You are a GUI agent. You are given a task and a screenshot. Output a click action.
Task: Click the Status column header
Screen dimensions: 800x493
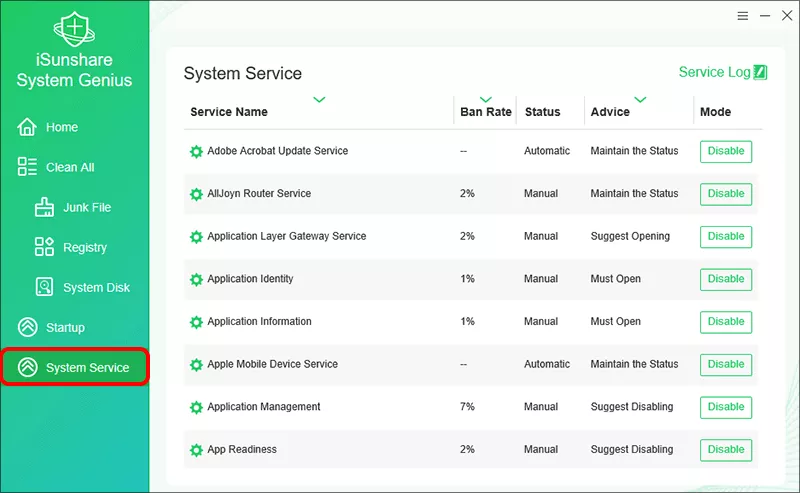coord(542,112)
